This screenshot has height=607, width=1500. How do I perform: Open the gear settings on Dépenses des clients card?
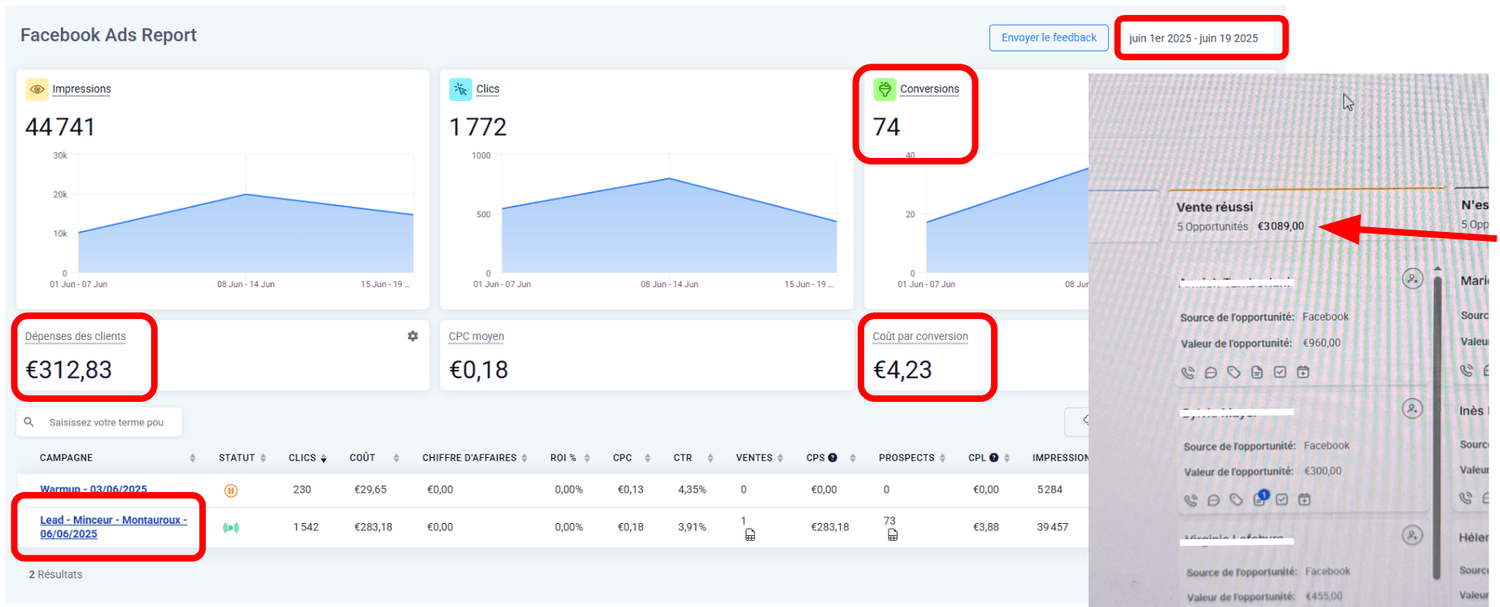click(x=412, y=336)
